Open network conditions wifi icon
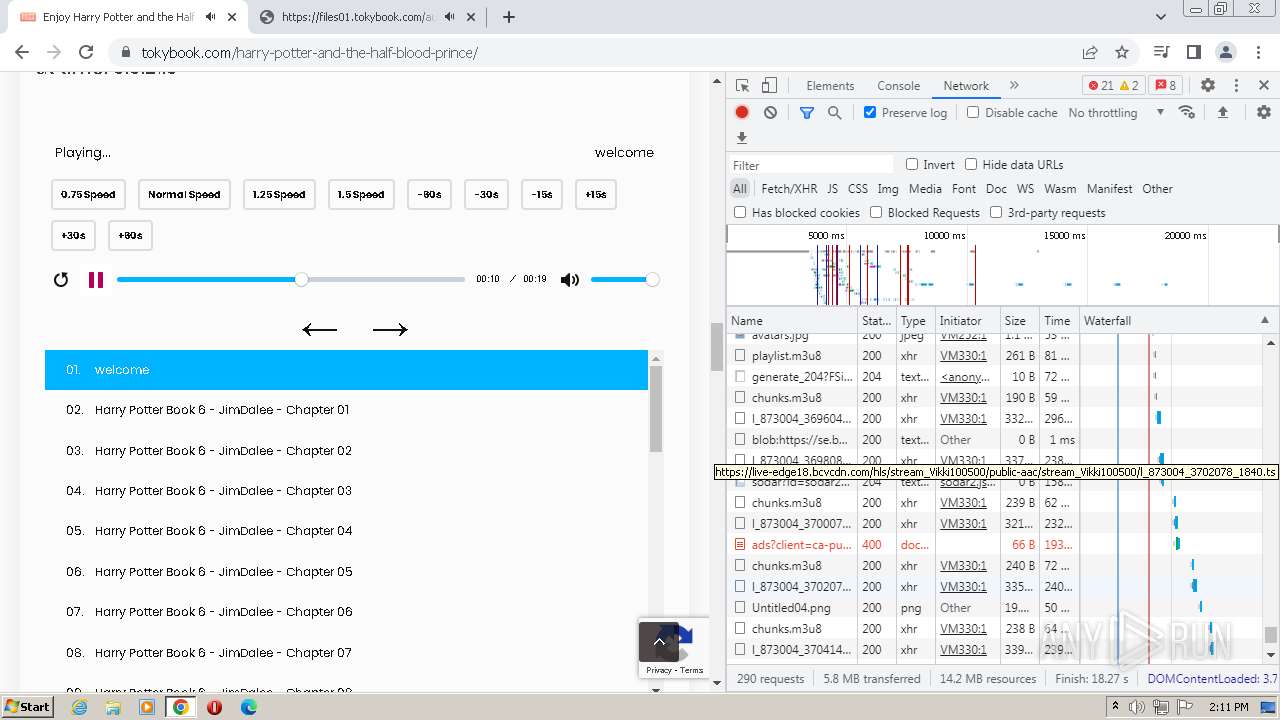 (x=1187, y=112)
